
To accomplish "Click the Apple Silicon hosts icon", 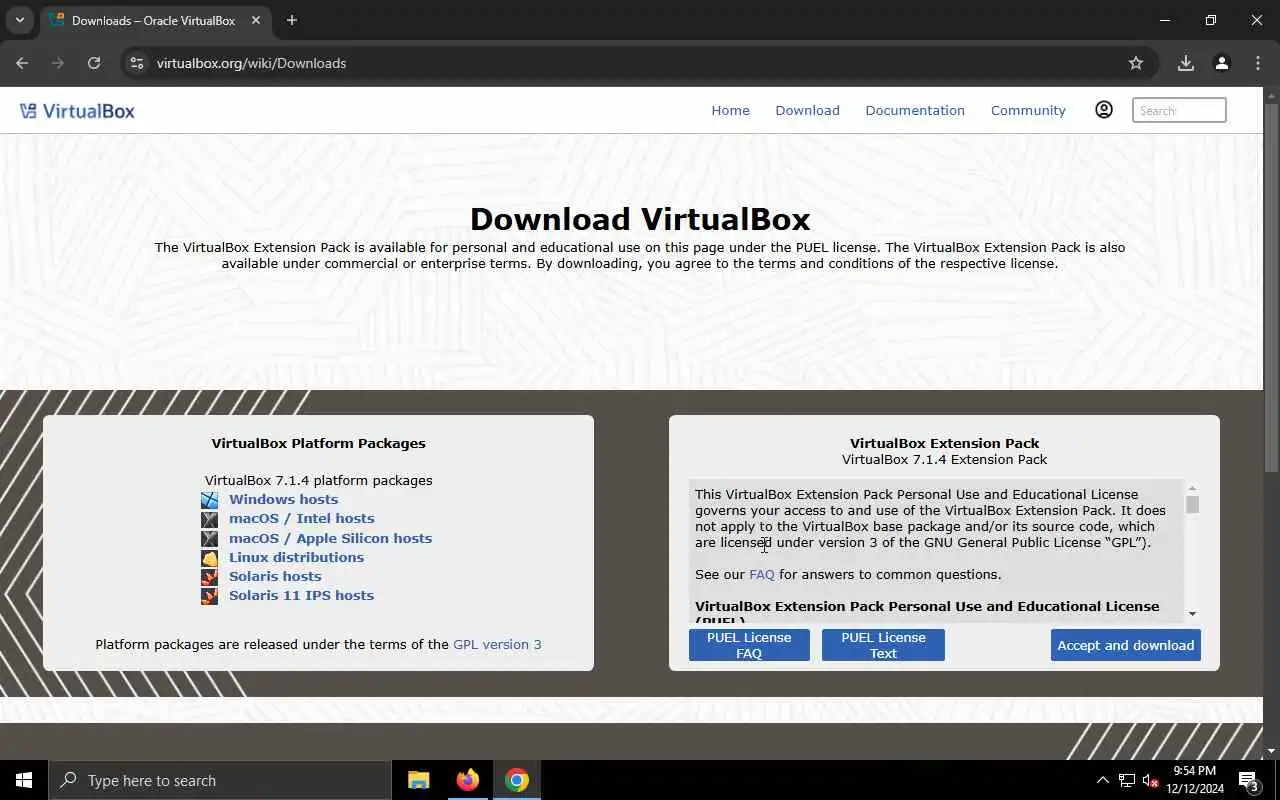I will (x=209, y=538).
